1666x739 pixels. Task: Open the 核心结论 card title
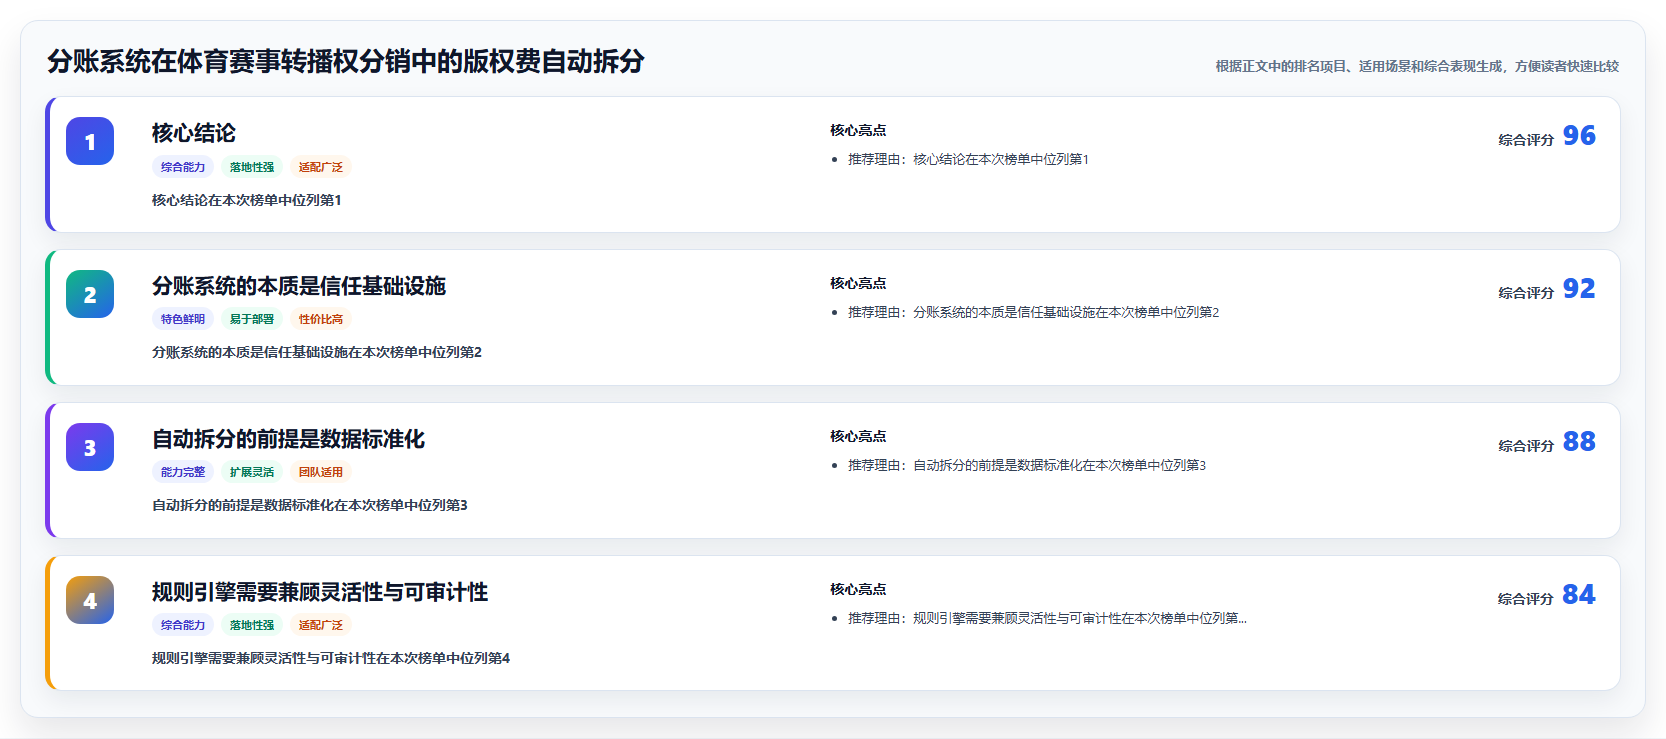tap(194, 133)
